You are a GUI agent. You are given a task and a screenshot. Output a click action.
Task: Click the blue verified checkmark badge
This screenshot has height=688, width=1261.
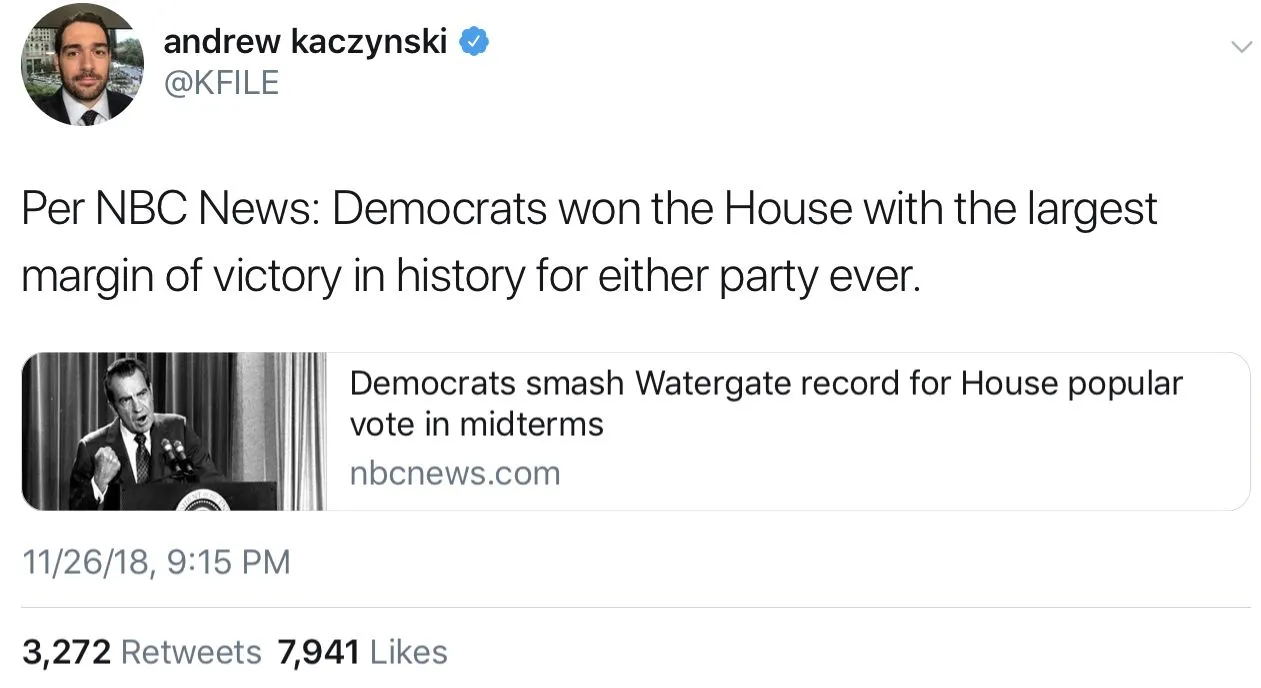click(474, 42)
